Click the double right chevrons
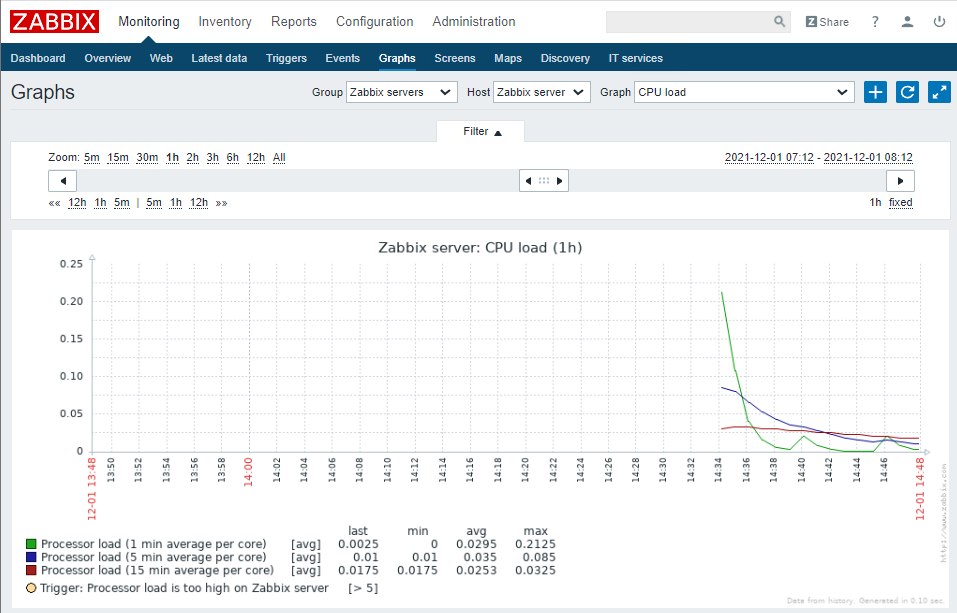The height and width of the screenshot is (613, 957). pos(222,203)
